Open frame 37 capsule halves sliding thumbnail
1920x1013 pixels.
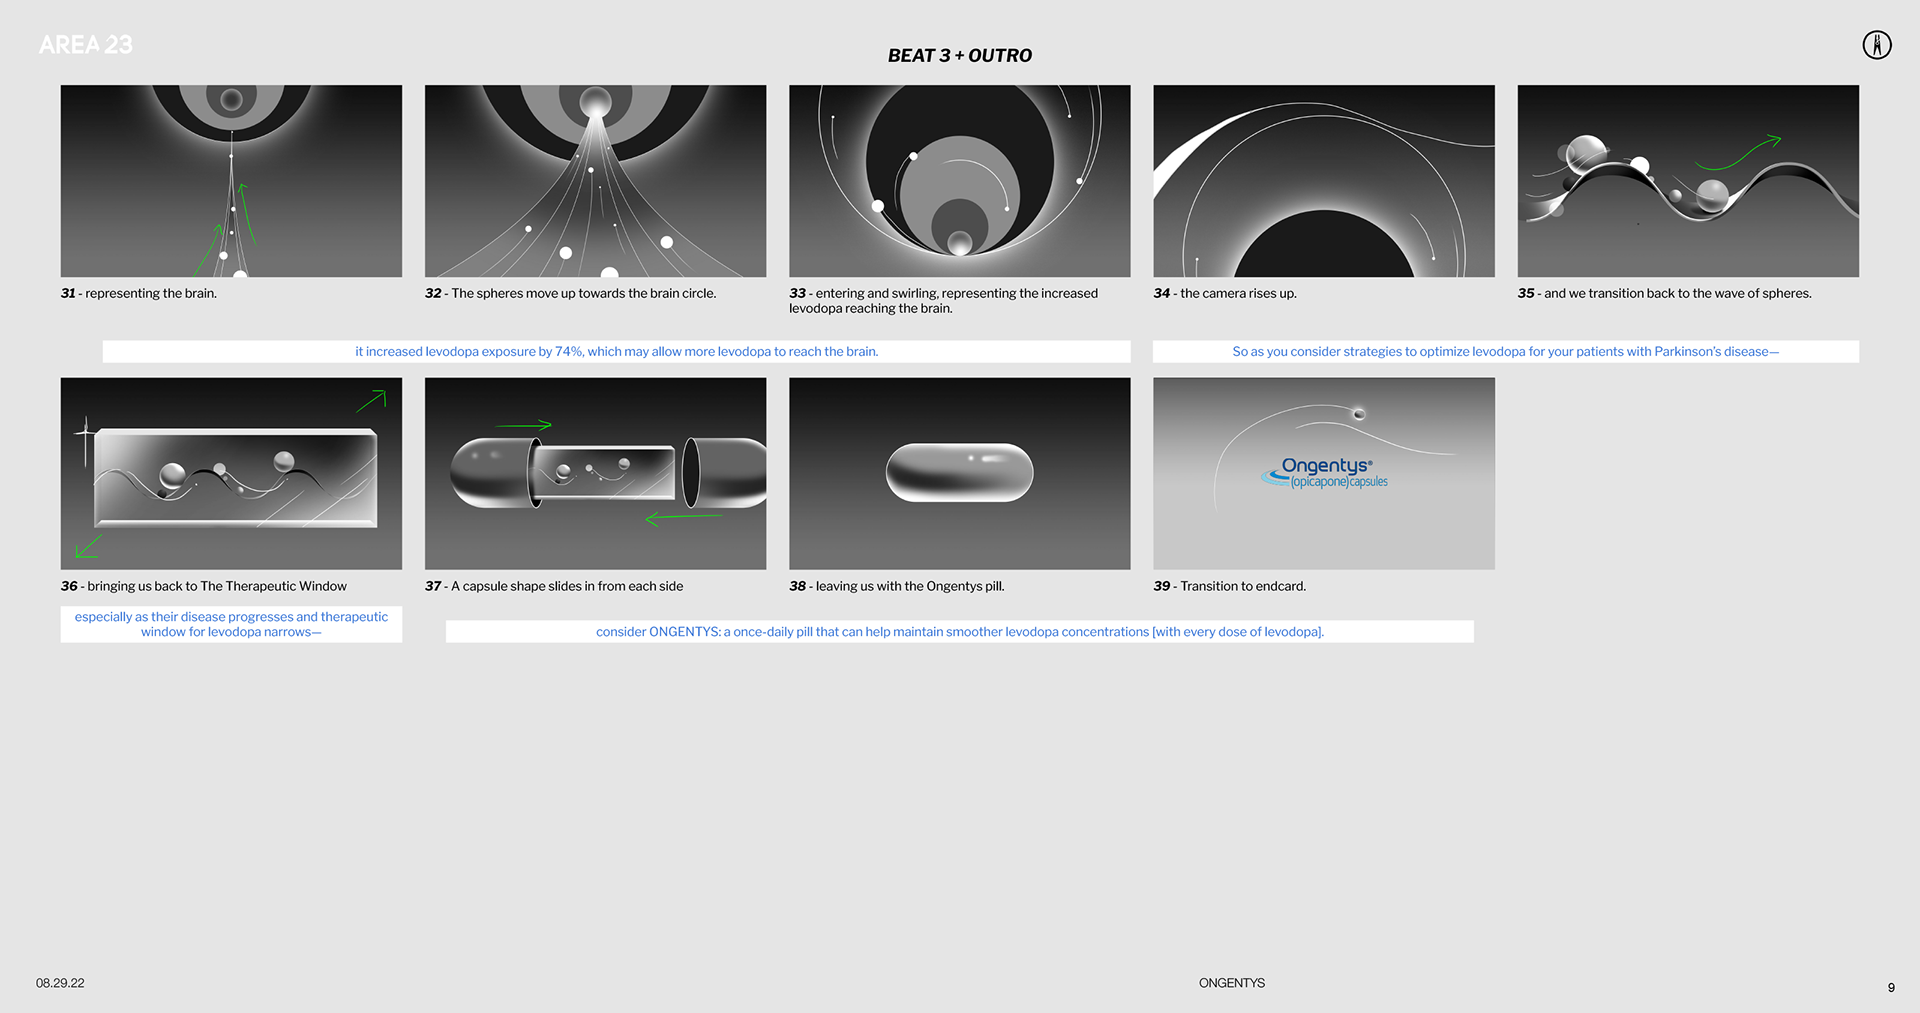(x=595, y=474)
